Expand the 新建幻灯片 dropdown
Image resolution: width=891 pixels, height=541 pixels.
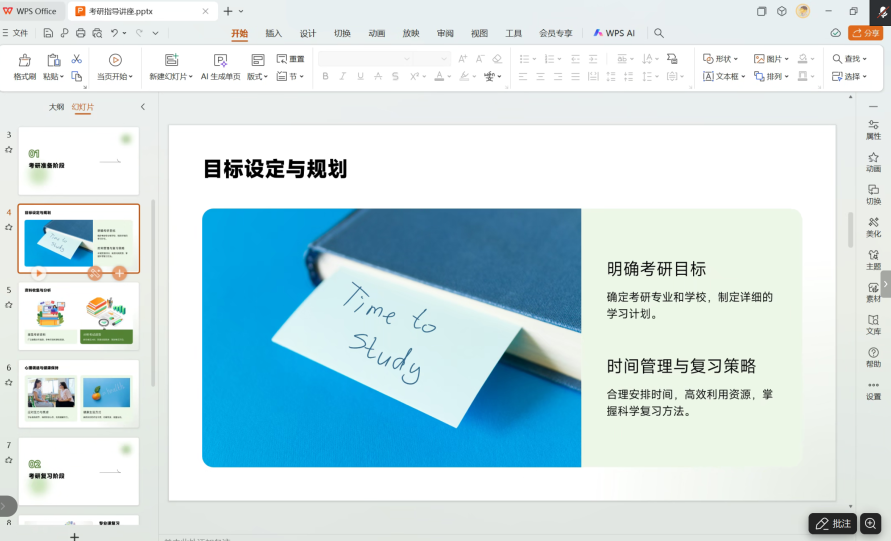point(190,77)
